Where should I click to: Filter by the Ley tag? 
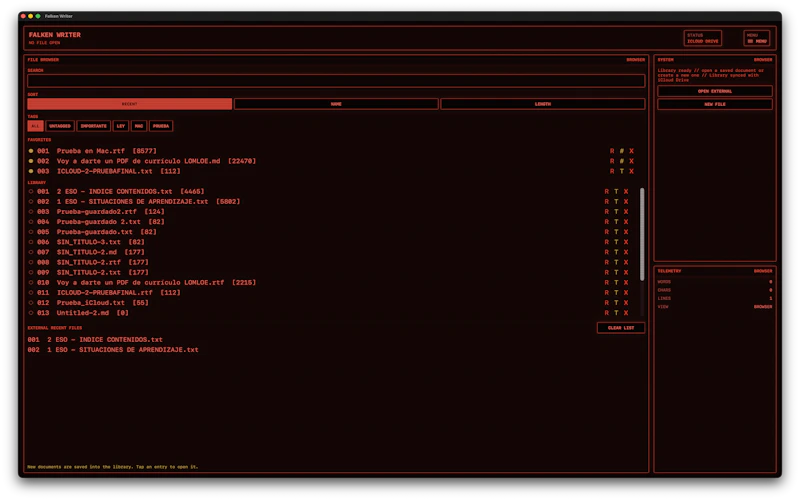click(x=121, y=126)
